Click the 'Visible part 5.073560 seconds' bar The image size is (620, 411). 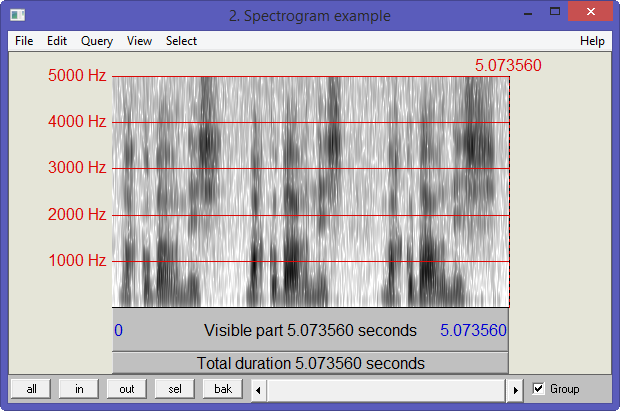[x=310, y=330]
